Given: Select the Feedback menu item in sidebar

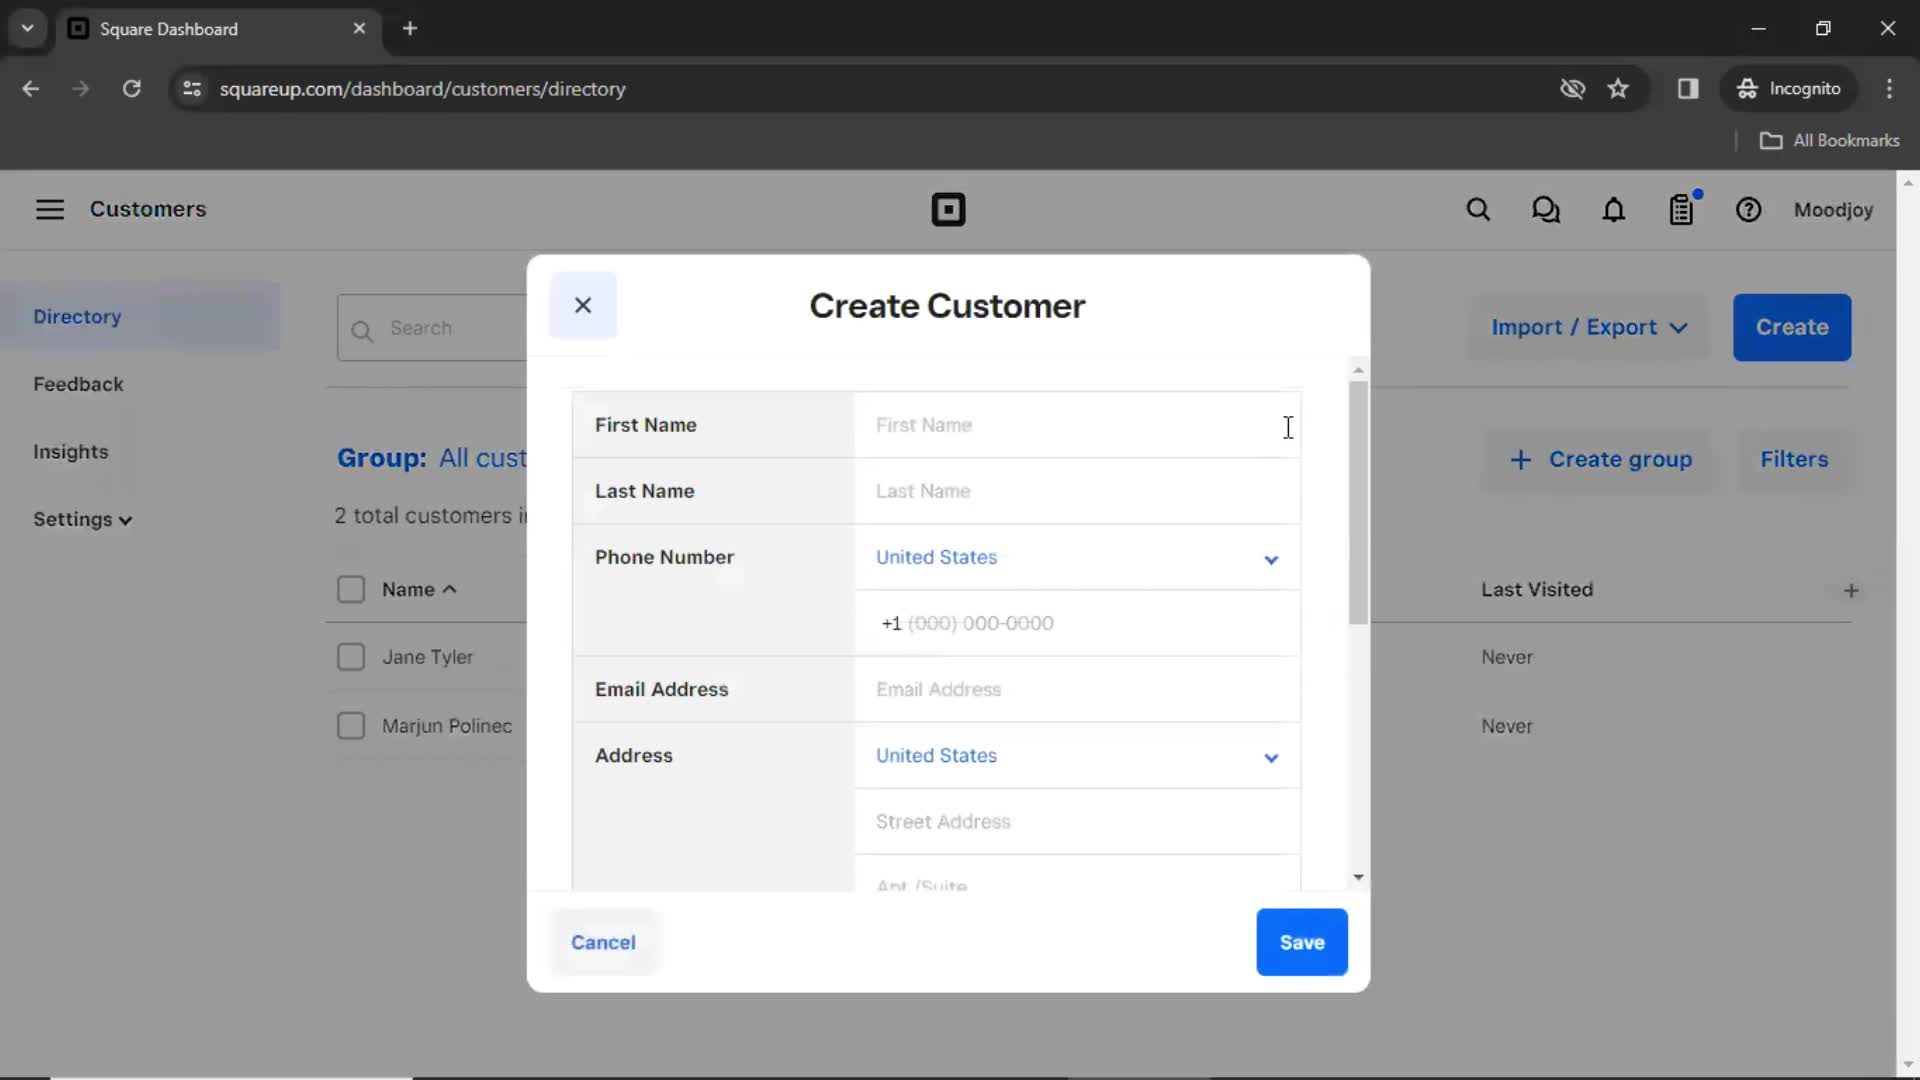Looking at the screenshot, I should tap(76, 385).
